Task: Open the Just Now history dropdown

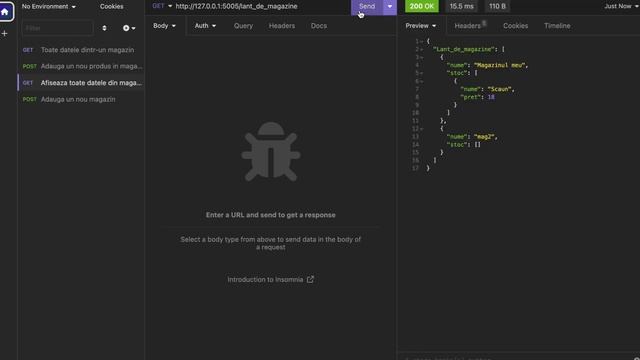Action: tap(621, 6)
